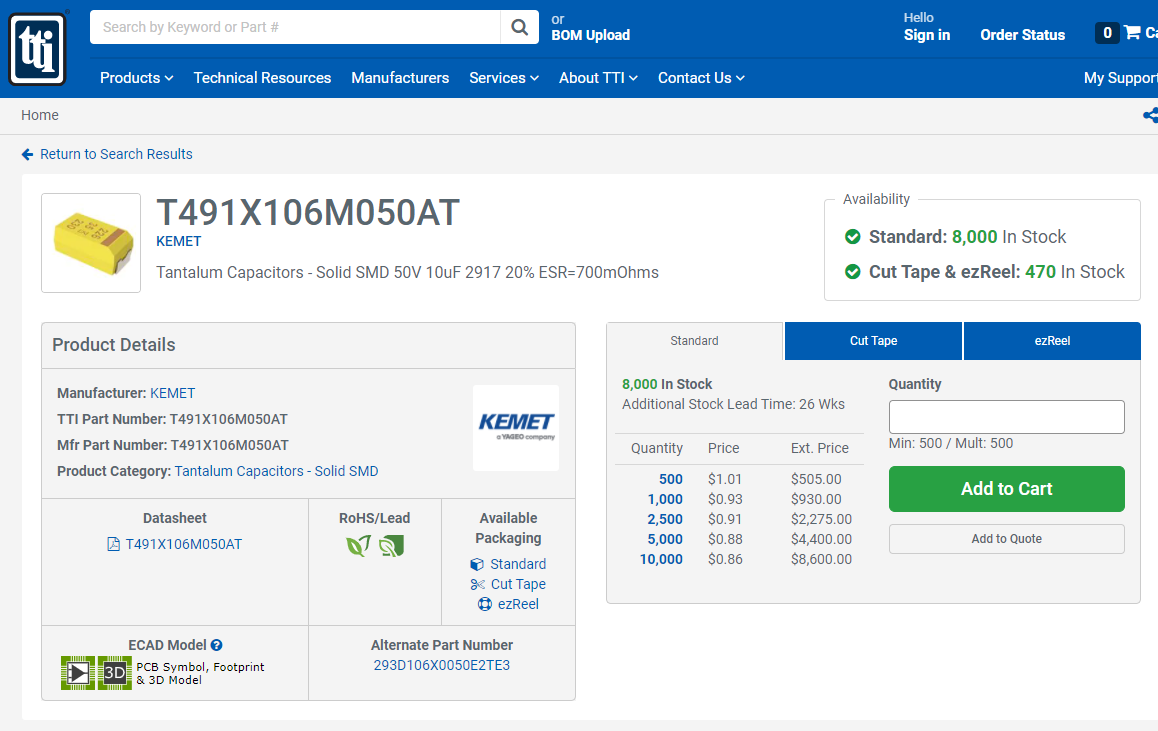This screenshot has width=1158, height=731.
Task: Switch to the Cut Tape tab
Action: point(874,341)
